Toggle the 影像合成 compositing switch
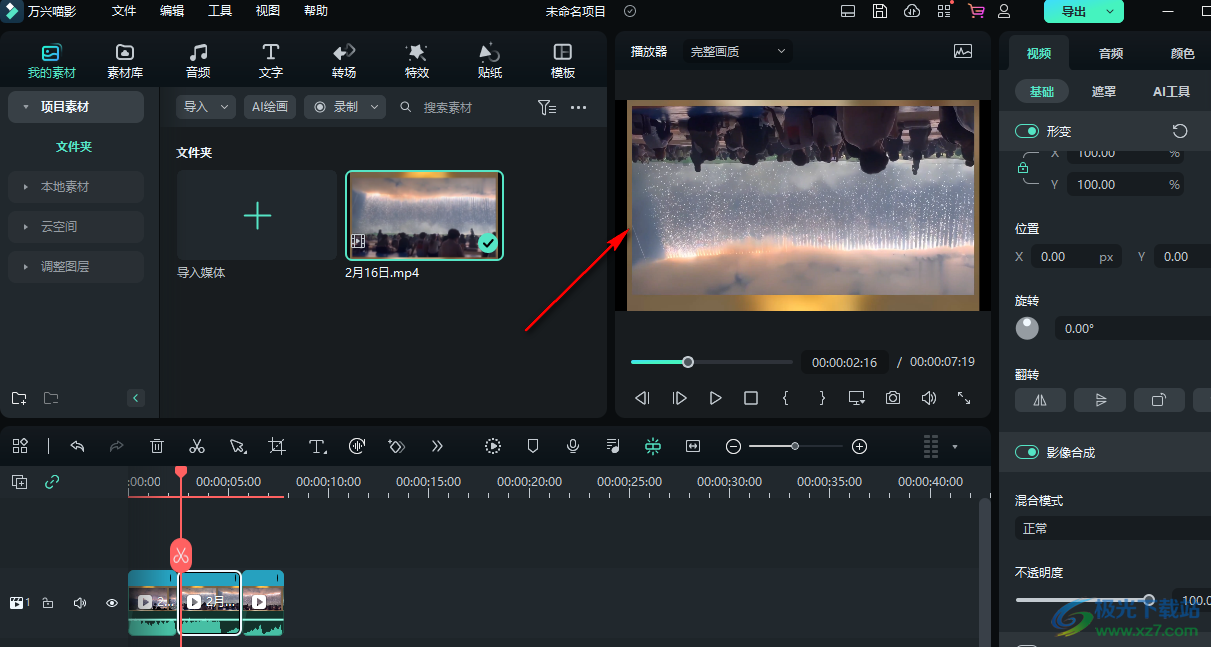This screenshot has width=1211, height=647. point(1027,452)
